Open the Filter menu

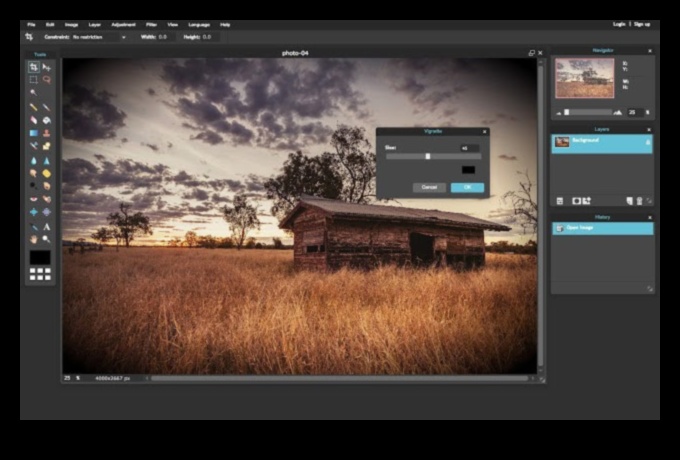tap(150, 24)
